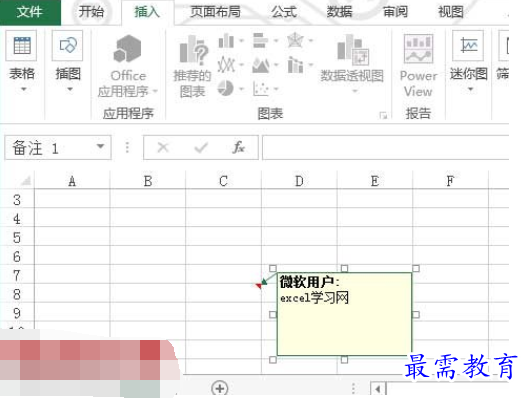Open the 文件 (File) tab
526x398 pixels.
30,12
